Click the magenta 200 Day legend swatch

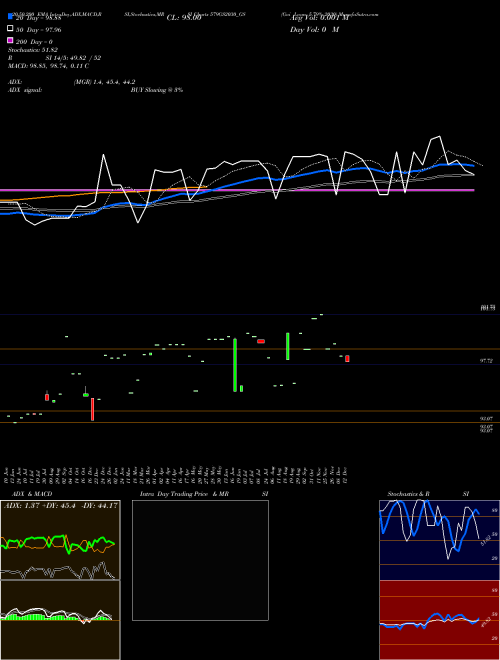(x=10, y=40)
